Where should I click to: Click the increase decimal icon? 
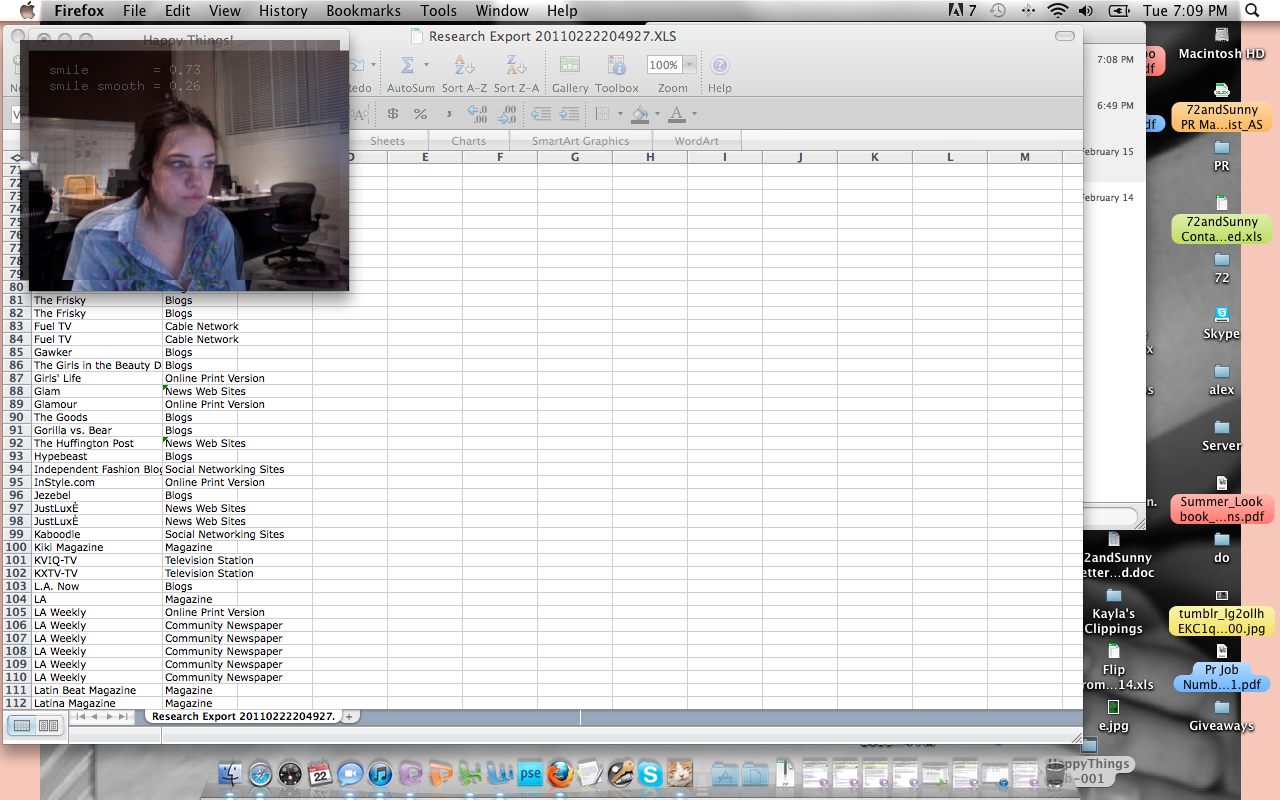(x=476, y=114)
